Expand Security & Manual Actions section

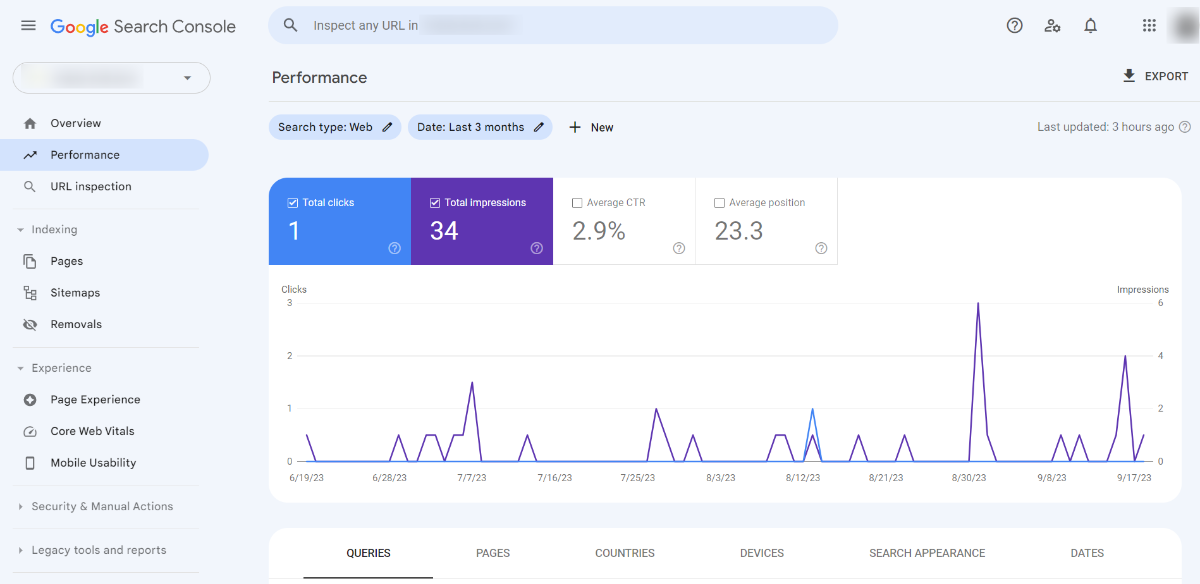[x=20, y=507]
